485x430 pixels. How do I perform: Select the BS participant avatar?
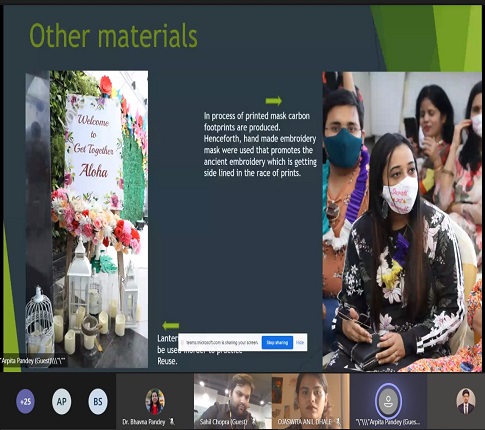tap(98, 401)
